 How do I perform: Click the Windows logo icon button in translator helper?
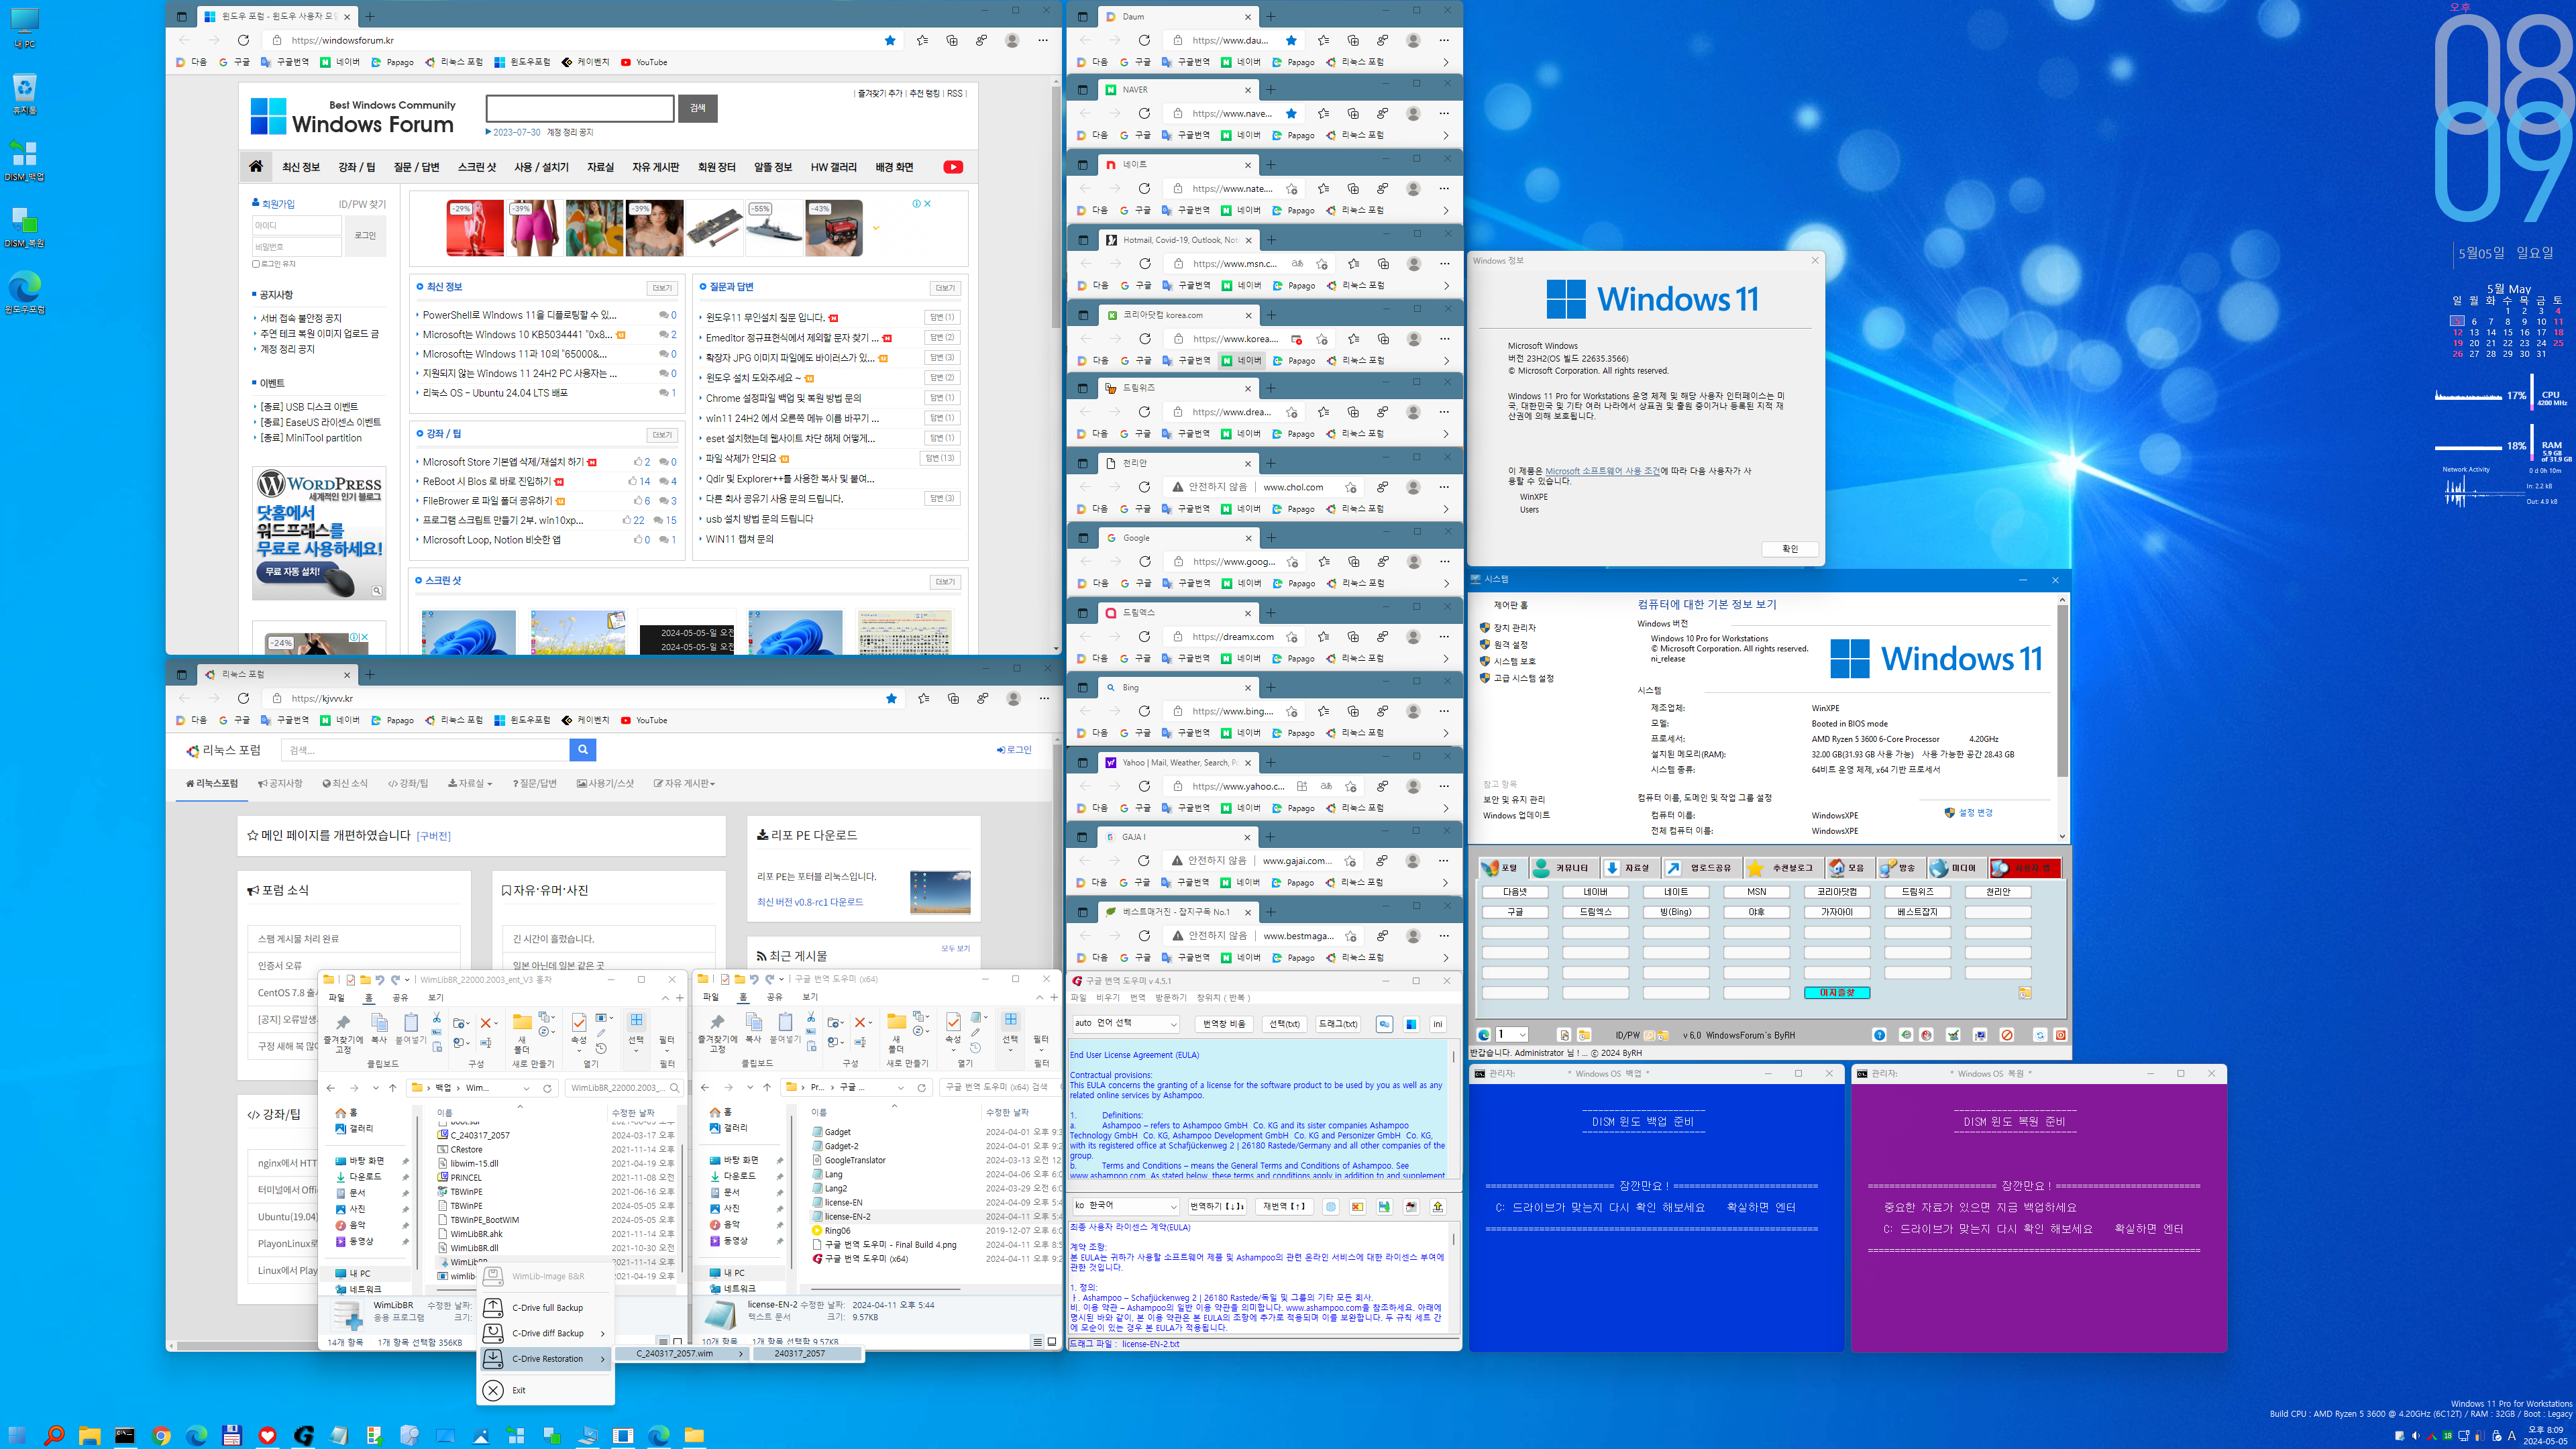pyautogui.click(x=1411, y=1024)
